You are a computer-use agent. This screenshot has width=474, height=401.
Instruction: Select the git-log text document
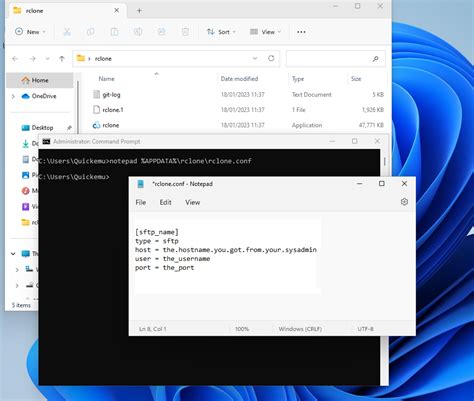(x=111, y=95)
